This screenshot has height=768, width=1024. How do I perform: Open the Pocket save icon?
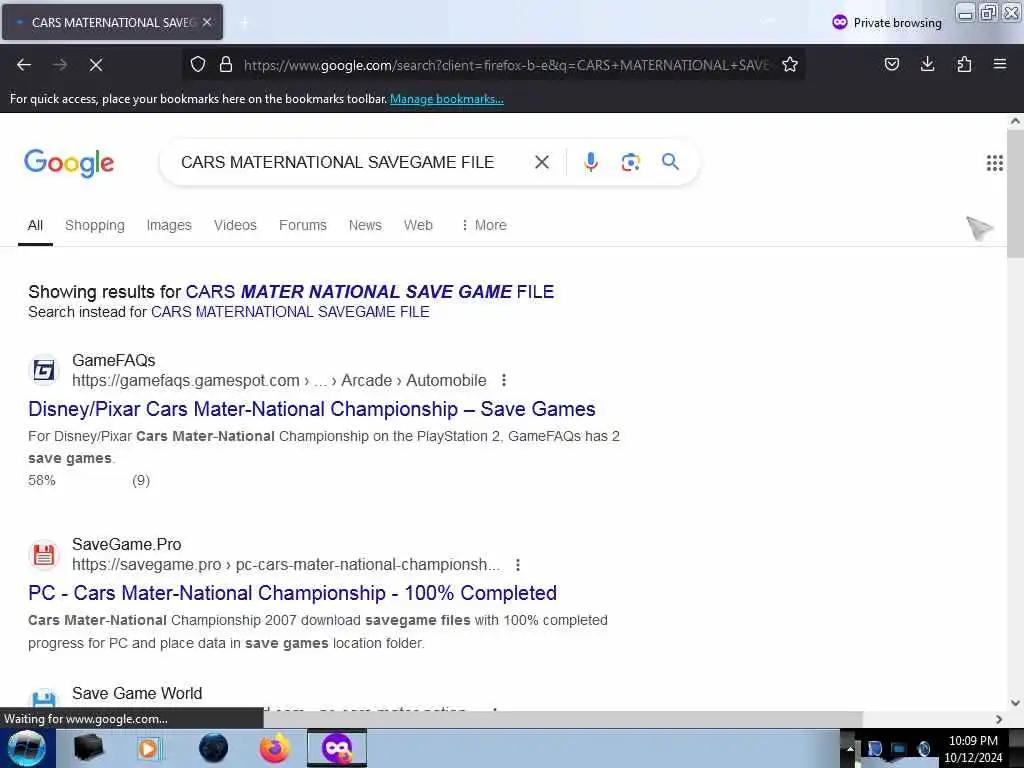[891, 64]
